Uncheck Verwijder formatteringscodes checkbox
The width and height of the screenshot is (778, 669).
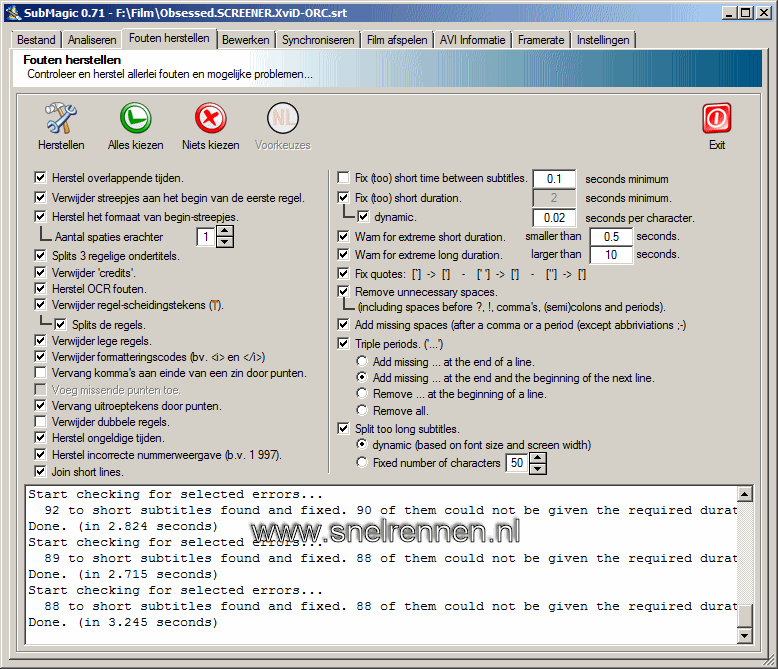point(40,356)
